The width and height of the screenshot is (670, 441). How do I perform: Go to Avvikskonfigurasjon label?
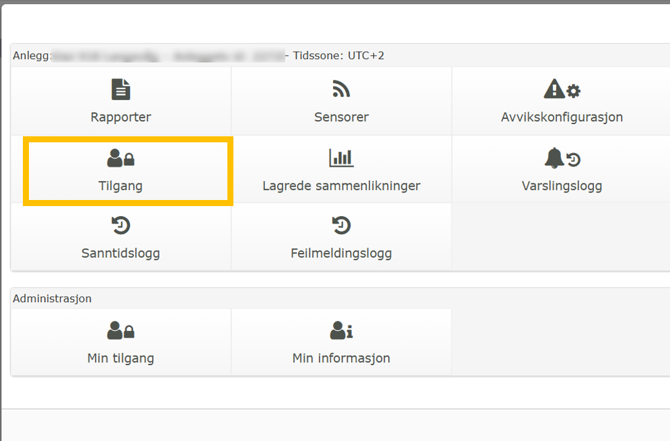point(561,117)
